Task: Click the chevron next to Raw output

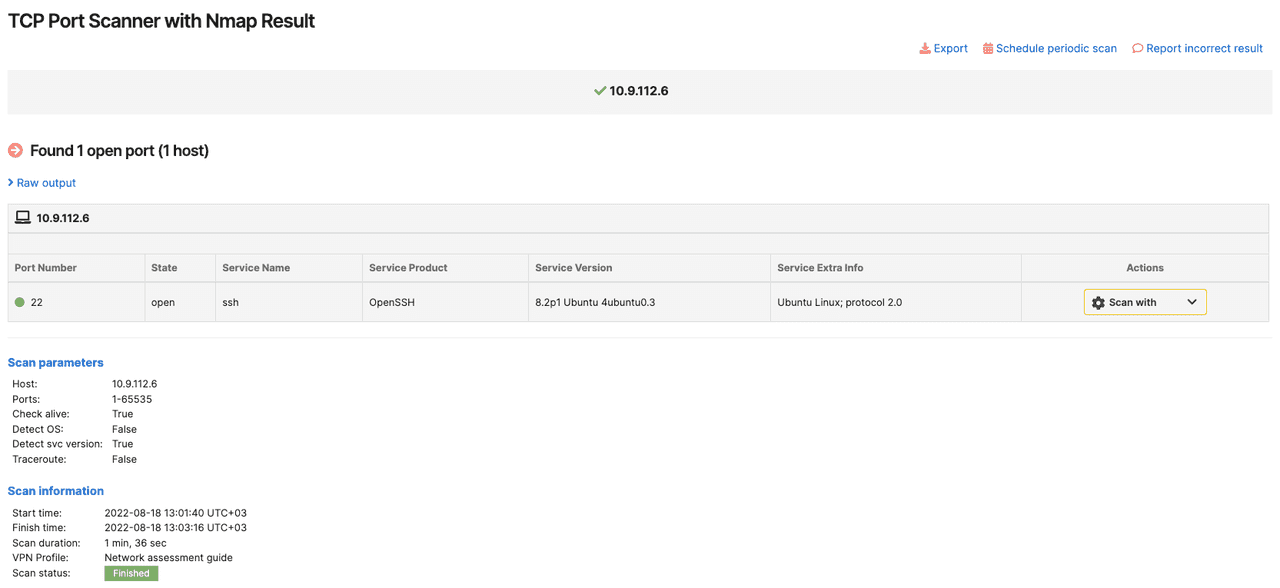Action: (10, 183)
